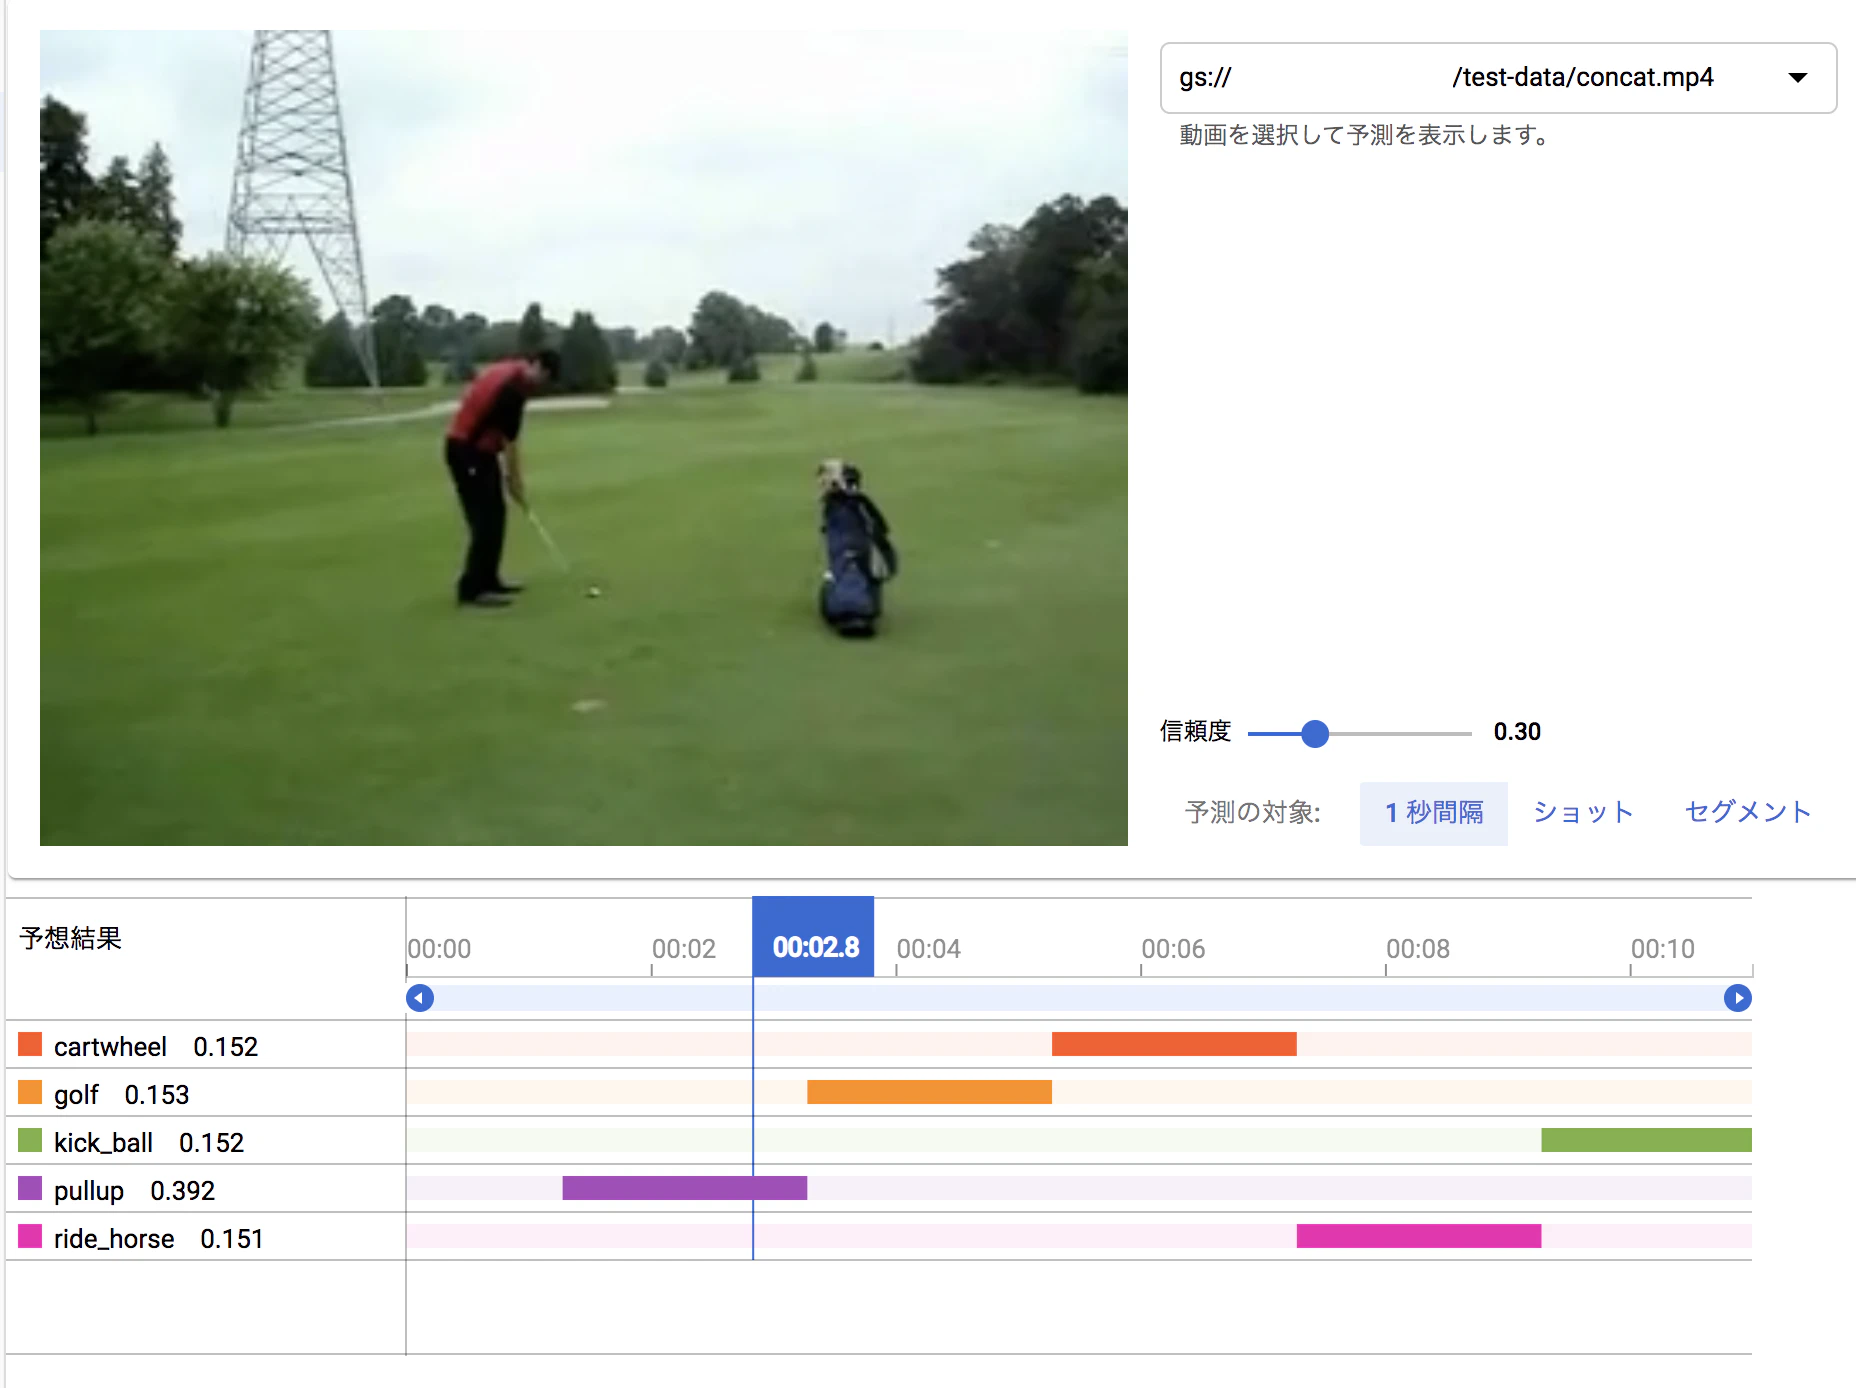Click the confidence slider handle
The height and width of the screenshot is (1388, 1856).
pyautogui.click(x=1315, y=734)
